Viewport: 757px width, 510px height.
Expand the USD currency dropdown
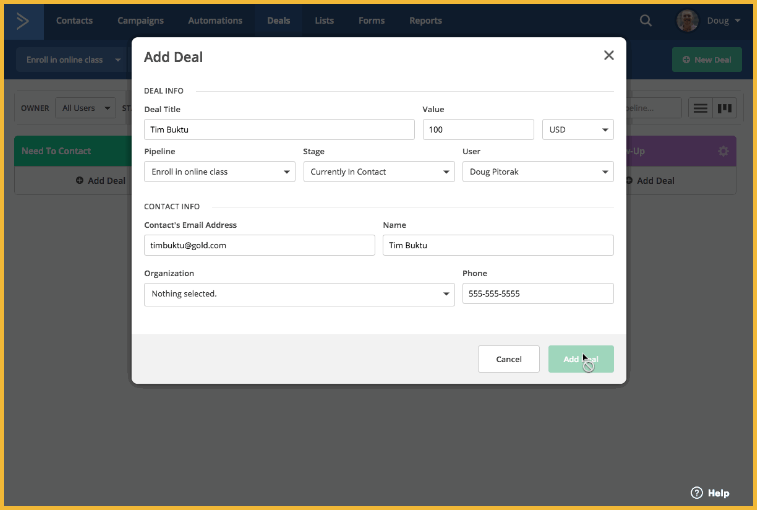click(578, 130)
